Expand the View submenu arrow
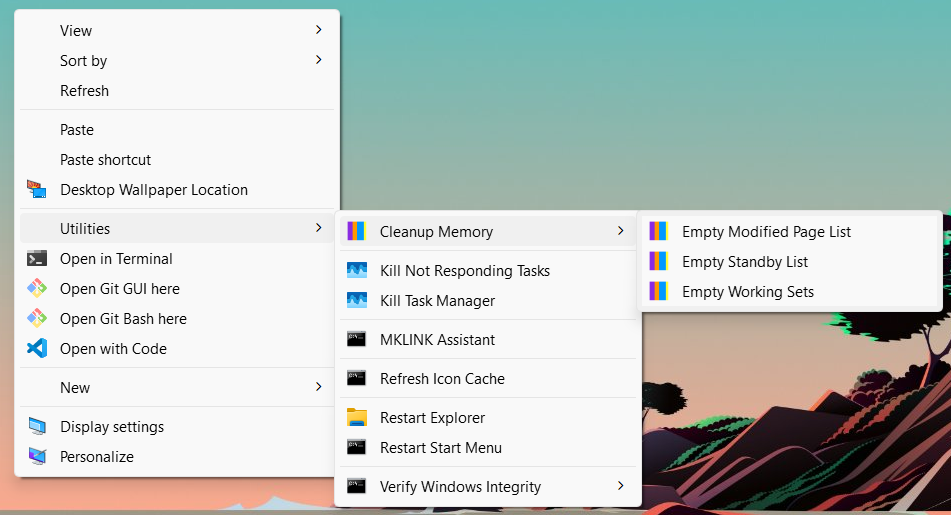 pos(319,30)
